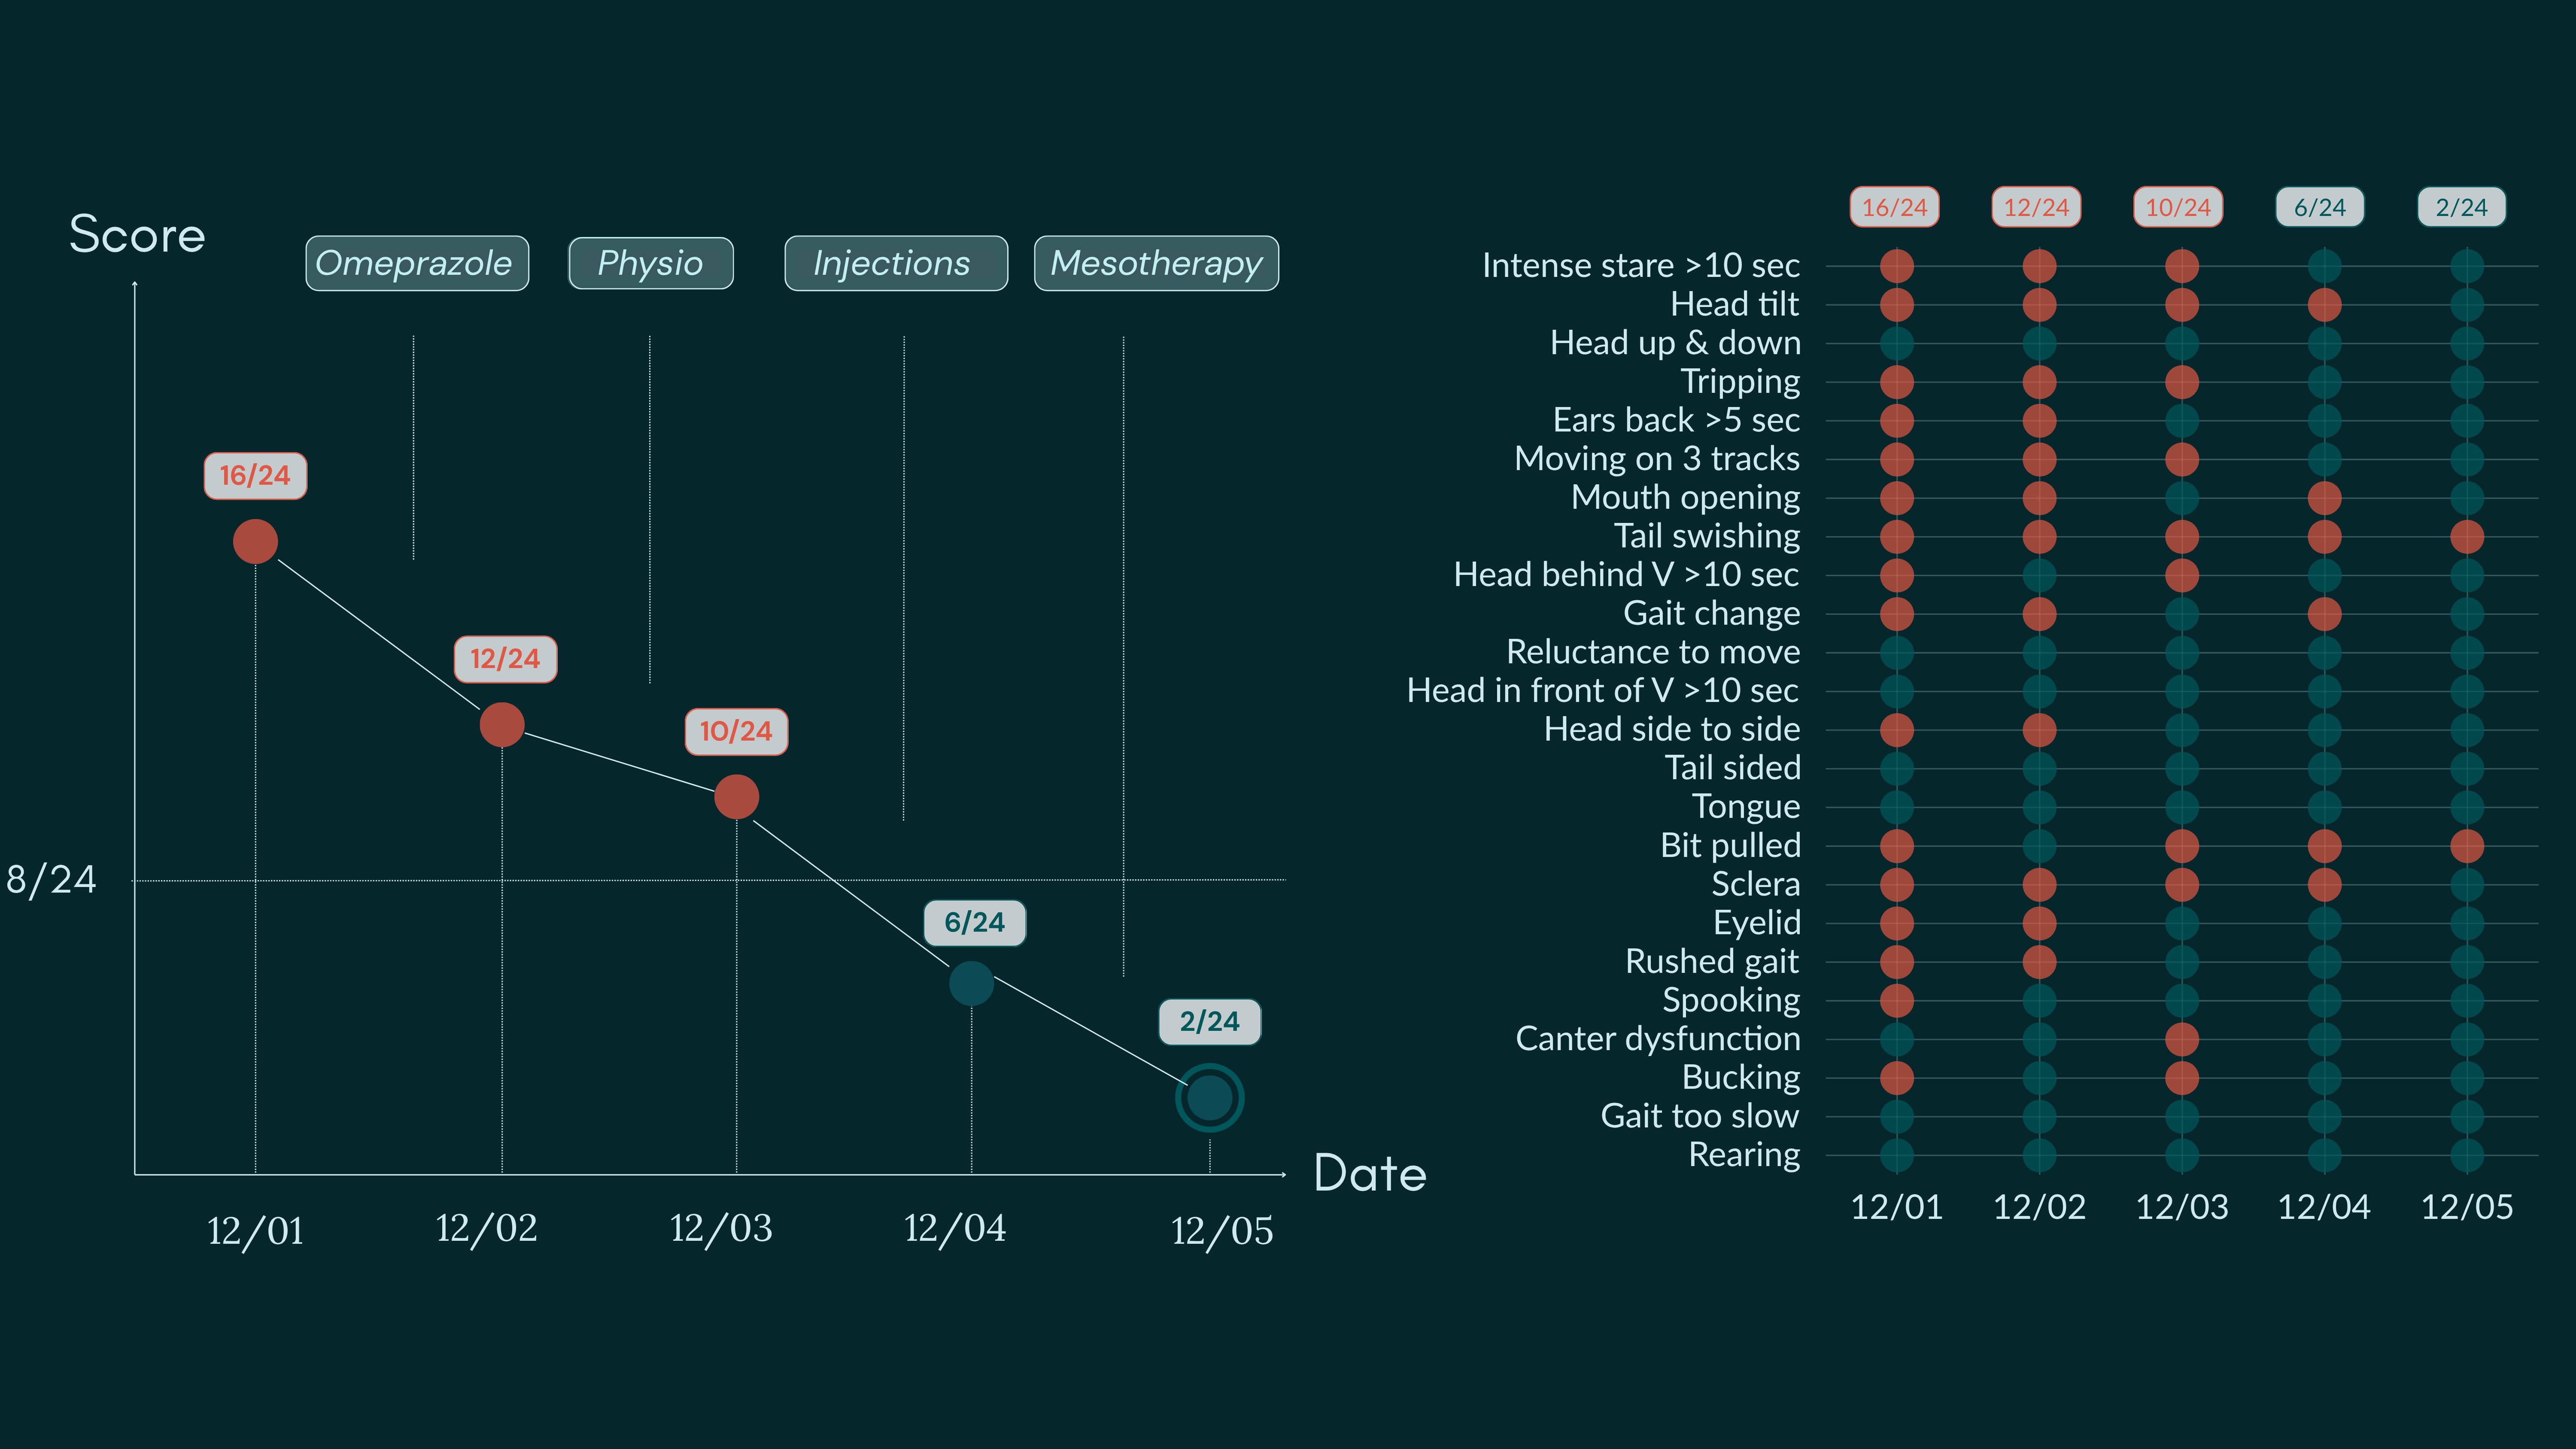Toggle the Moving on 3 tracks dot for 12/03
This screenshot has height=1449, width=2576.
coord(2182,459)
